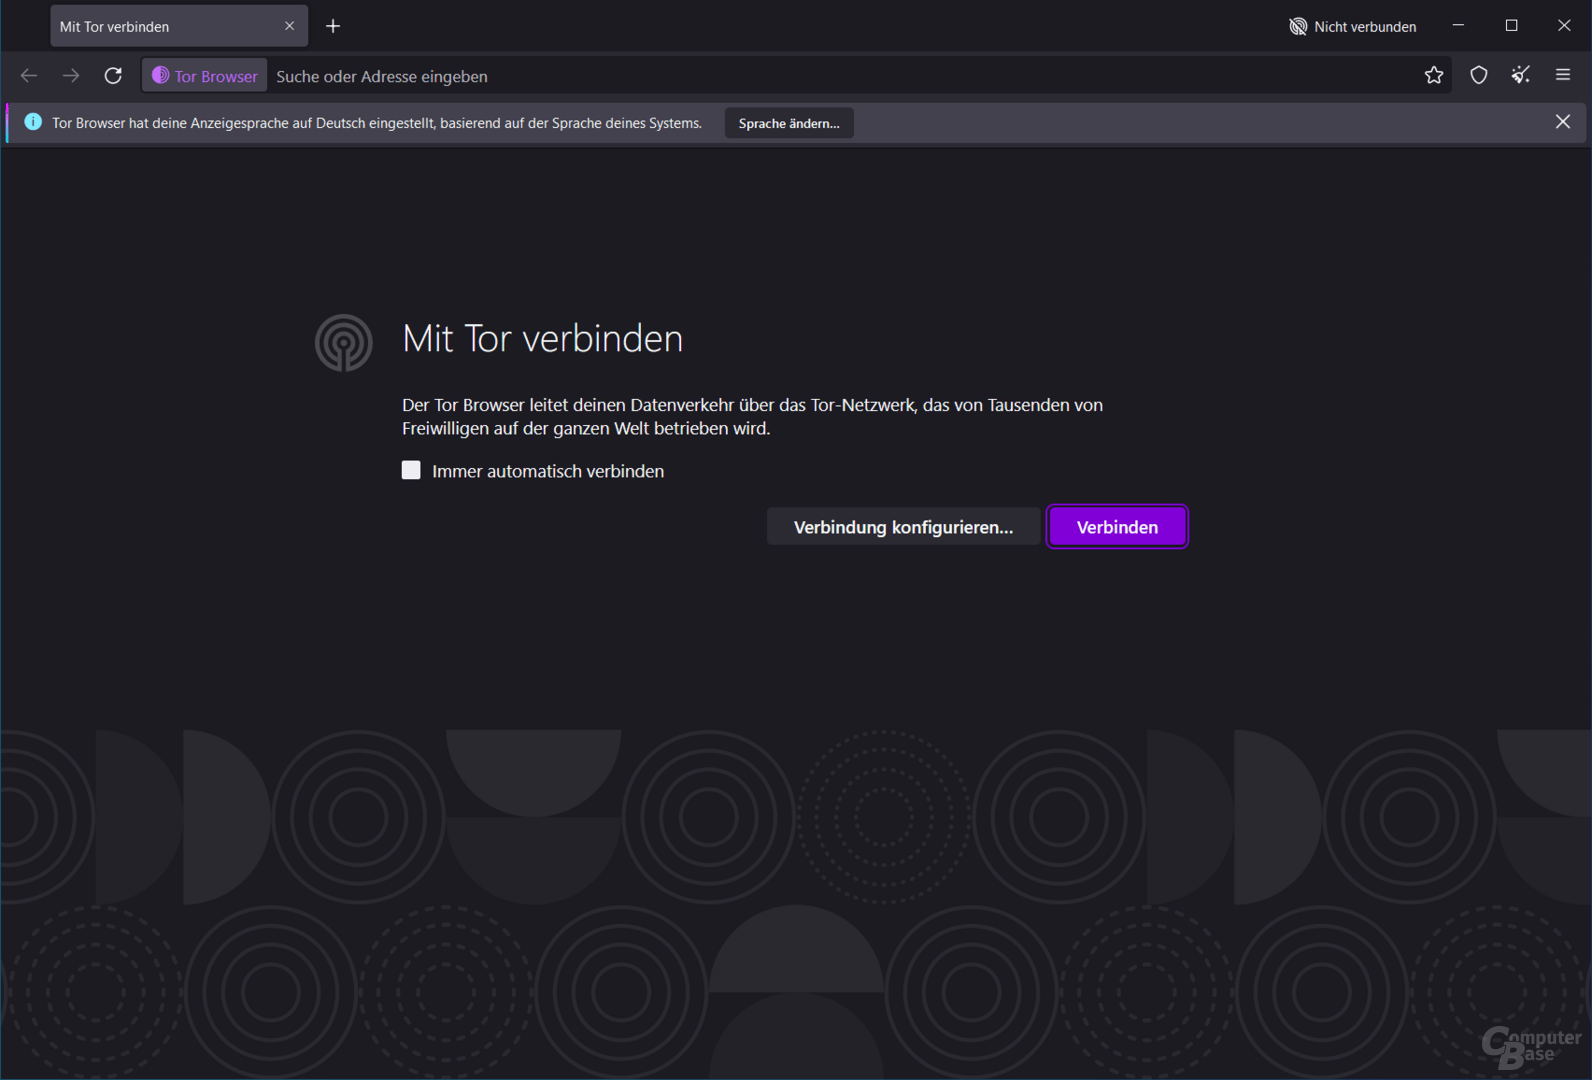Click the Tor onion logo beside the heading

(344, 343)
